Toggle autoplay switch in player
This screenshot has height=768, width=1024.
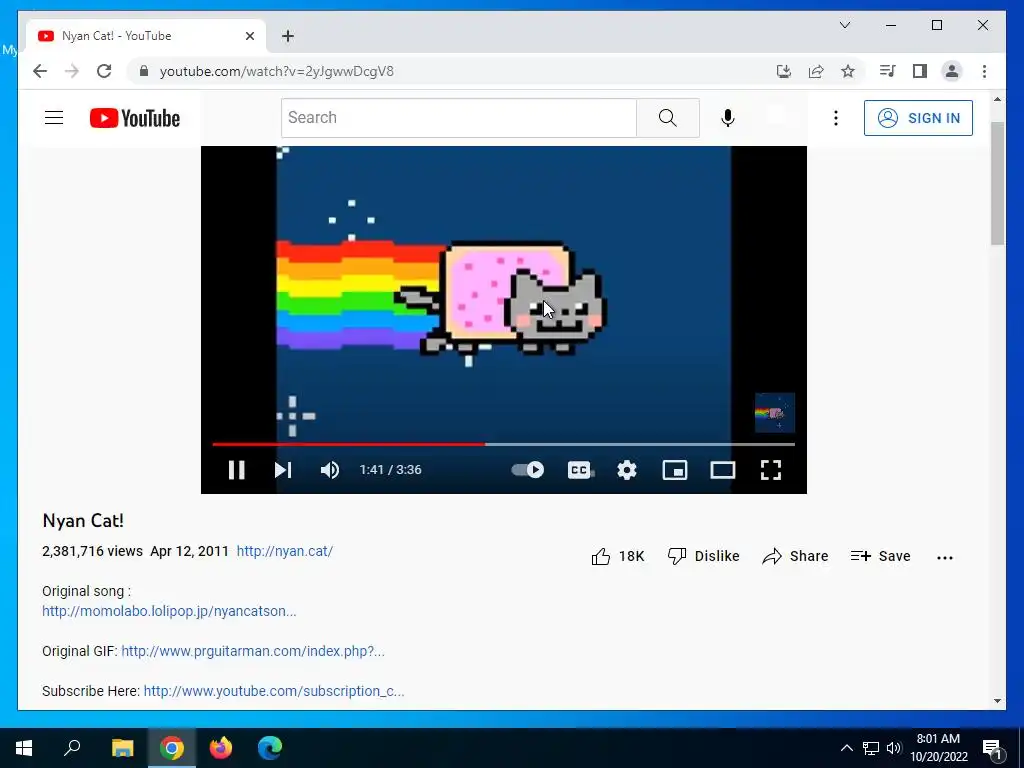point(528,470)
